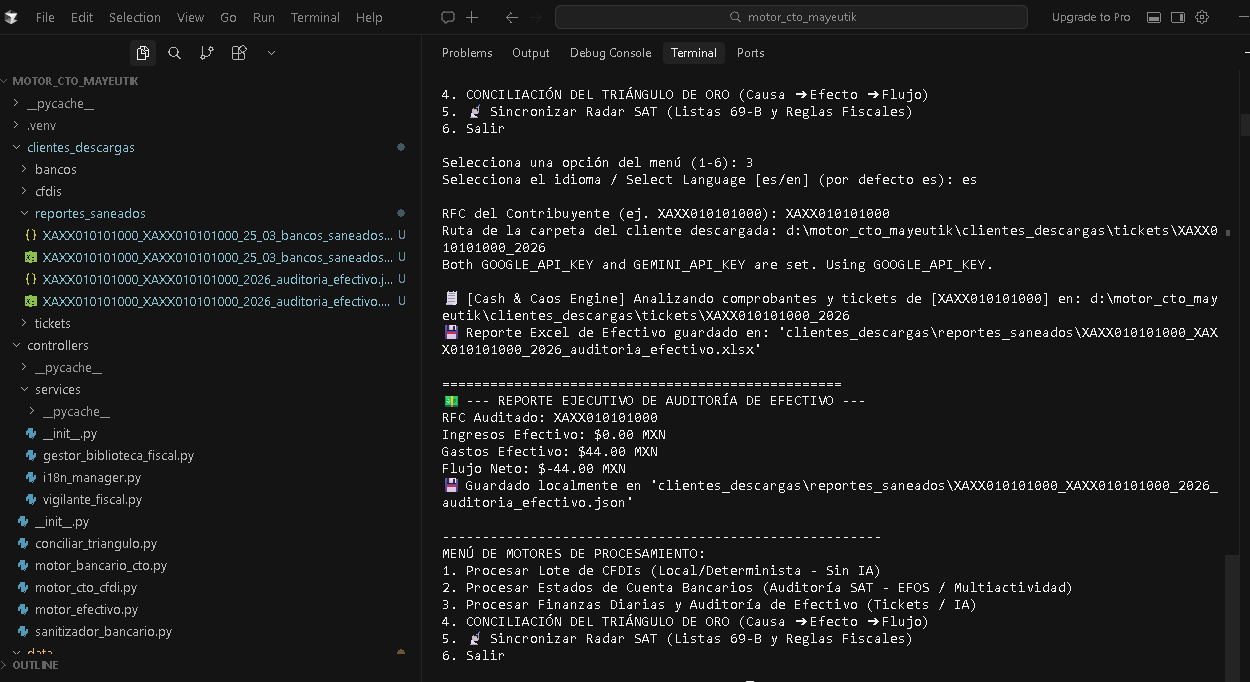Image resolution: width=1250 pixels, height=682 pixels.
Task: Switch to the Output tab
Action: [x=531, y=53]
